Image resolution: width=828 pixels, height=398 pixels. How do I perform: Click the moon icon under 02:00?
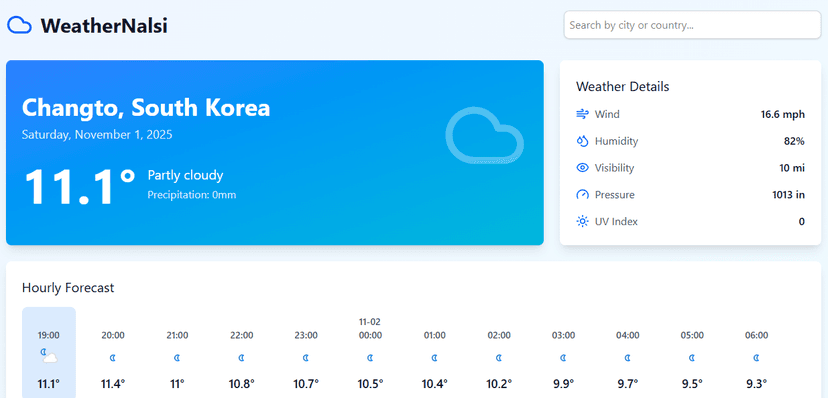[x=499, y=358]
